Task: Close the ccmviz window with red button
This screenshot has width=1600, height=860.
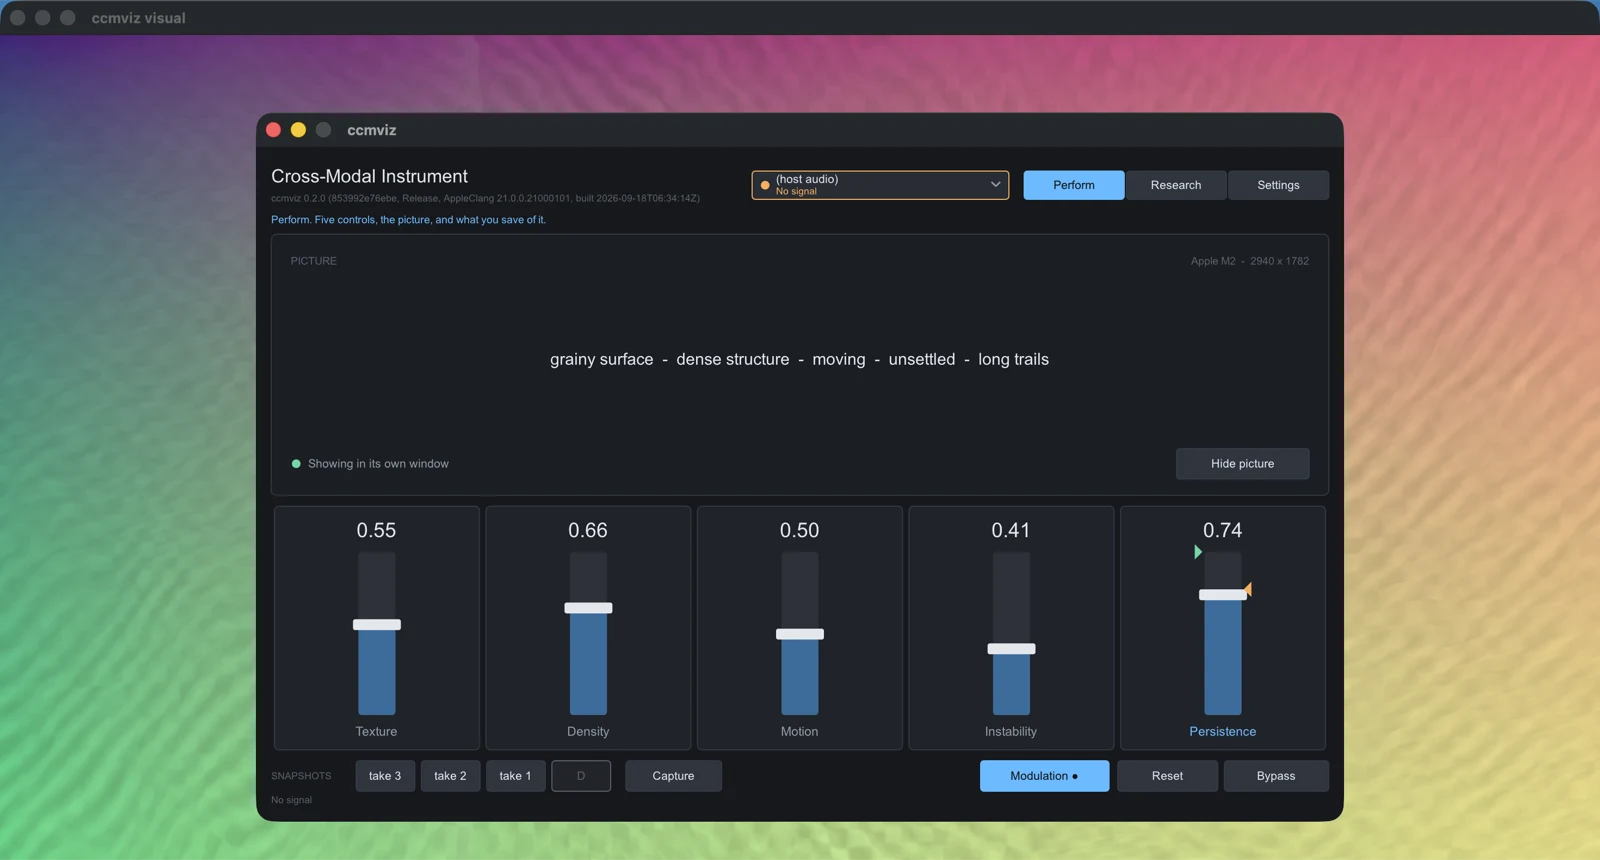Action: pyautogui.click(x=273, y=130)
